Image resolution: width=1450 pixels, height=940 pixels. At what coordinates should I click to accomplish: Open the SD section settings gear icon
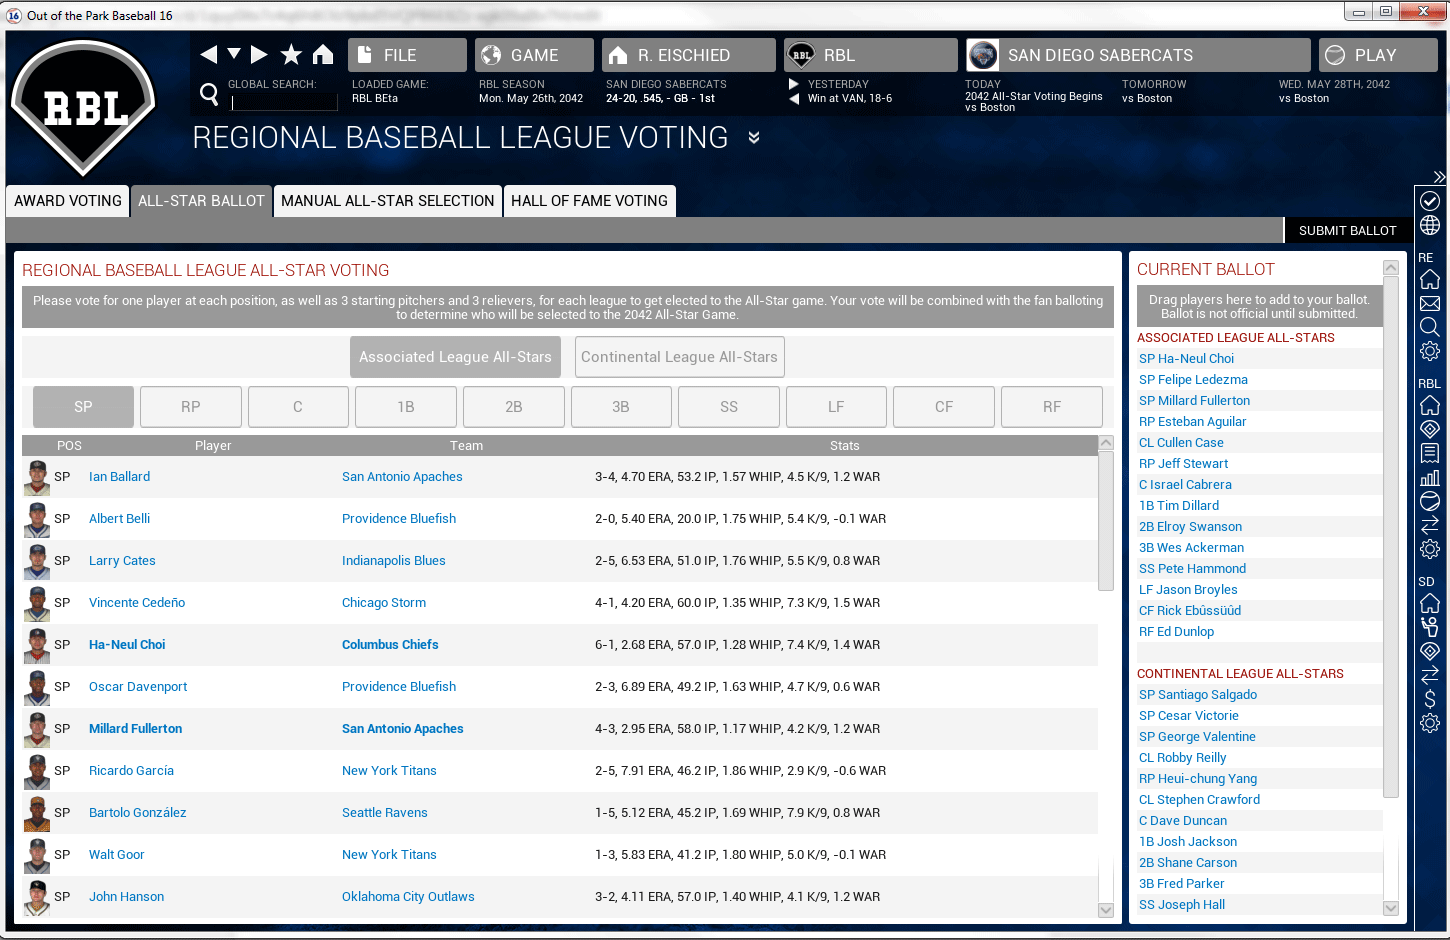(1430, 723)
